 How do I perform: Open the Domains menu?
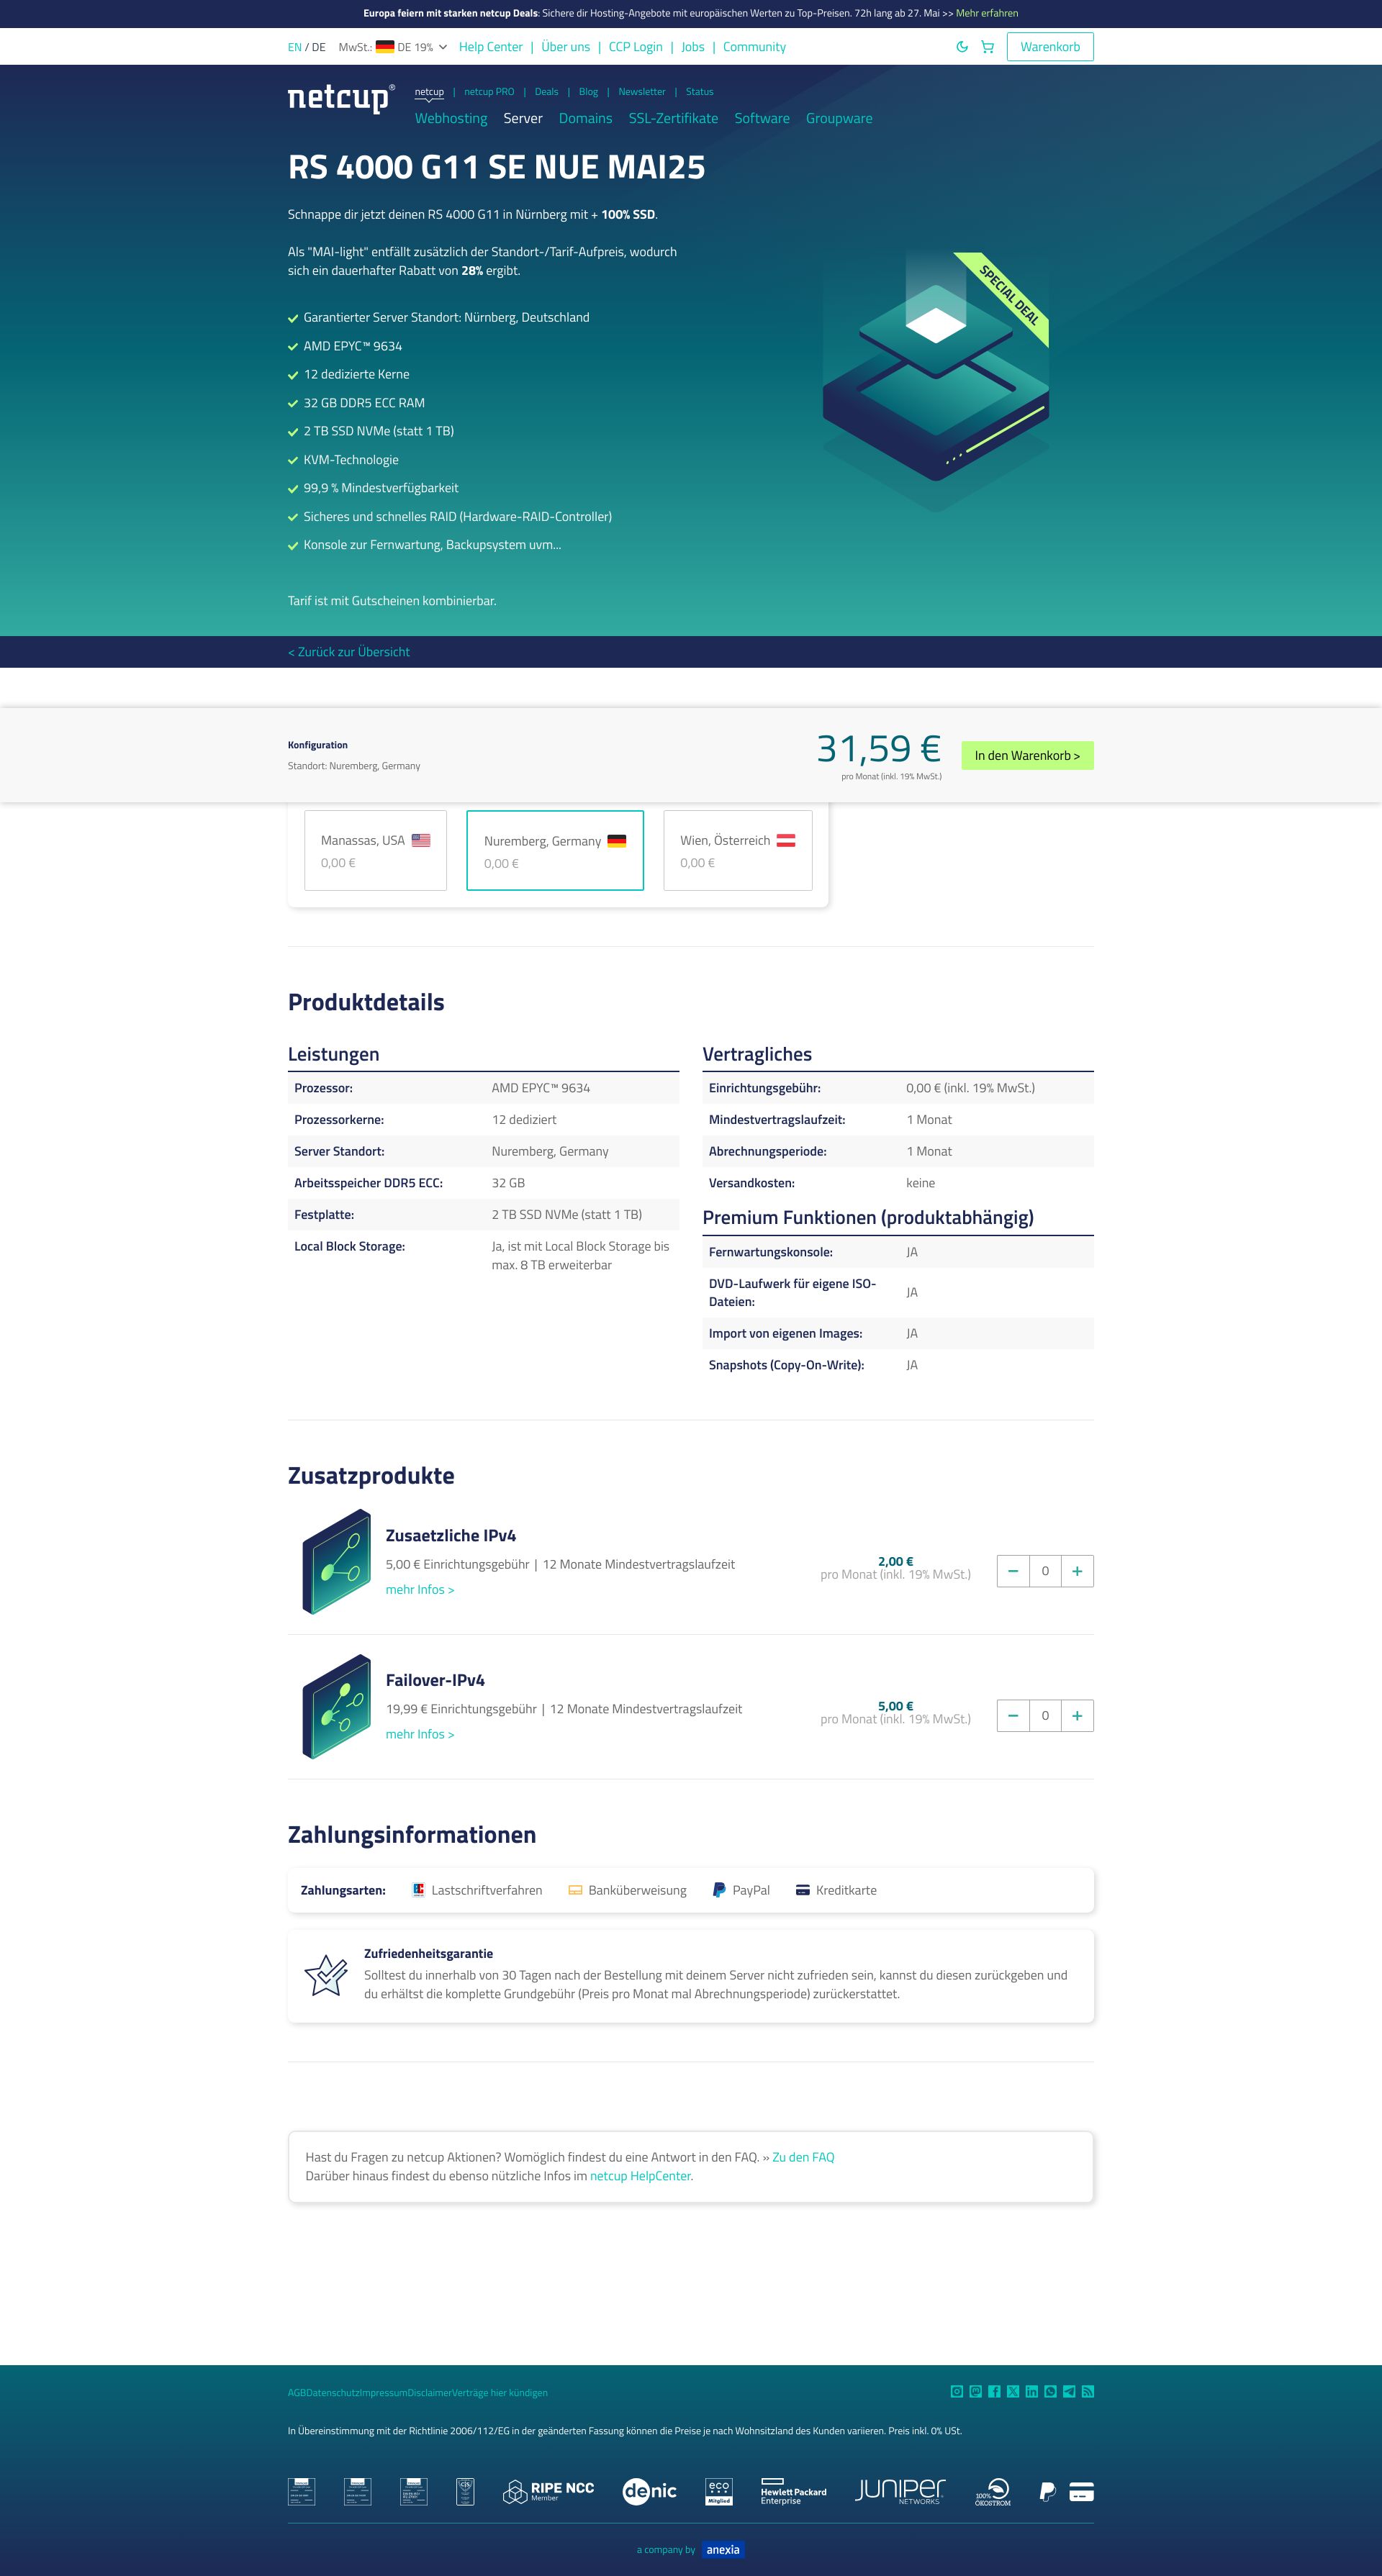pos(585,118)
